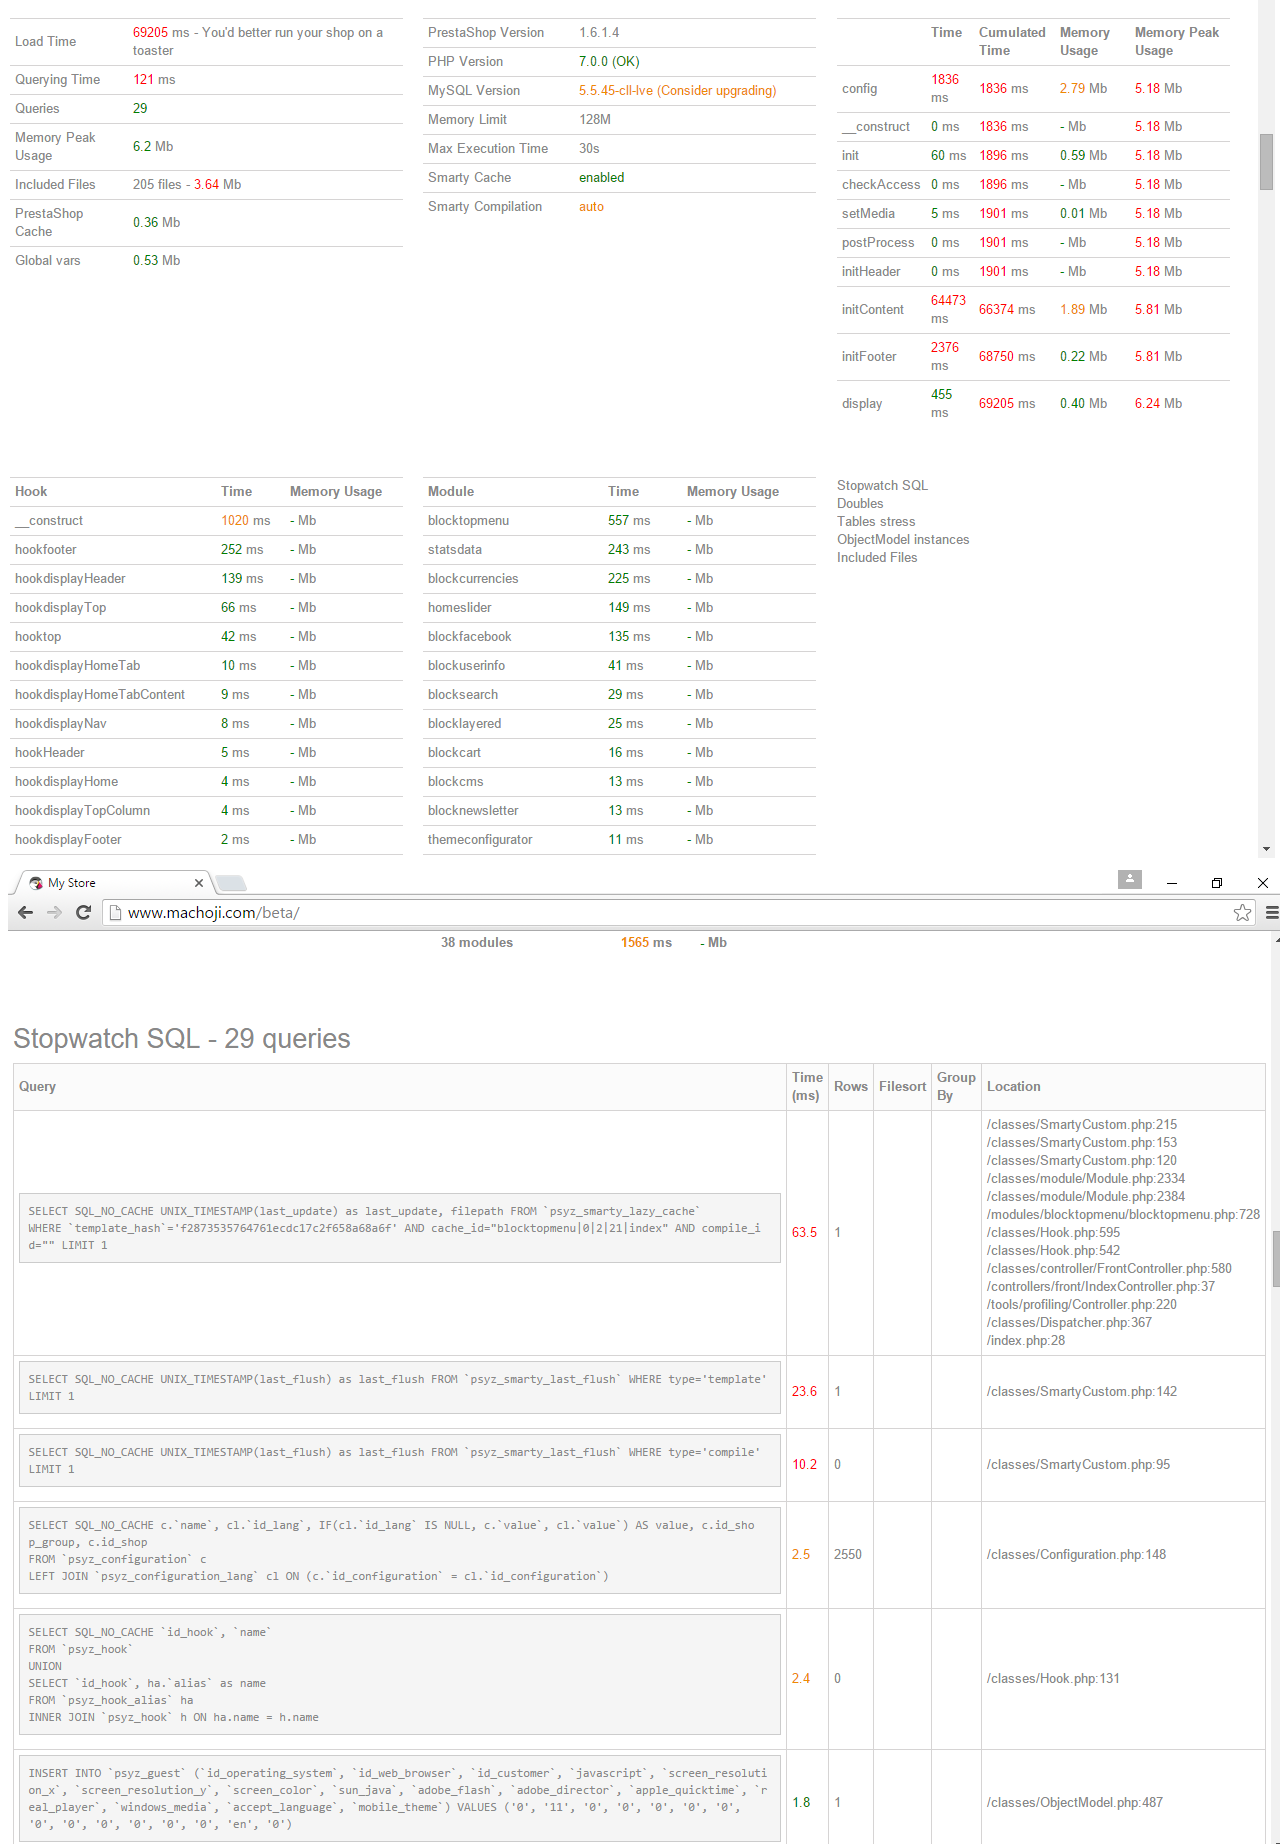1280x1844 pixels.
Task: Click the PHP version value 7.0.0 (OK)
Action: pyautogui.click(x=609, y=62)
